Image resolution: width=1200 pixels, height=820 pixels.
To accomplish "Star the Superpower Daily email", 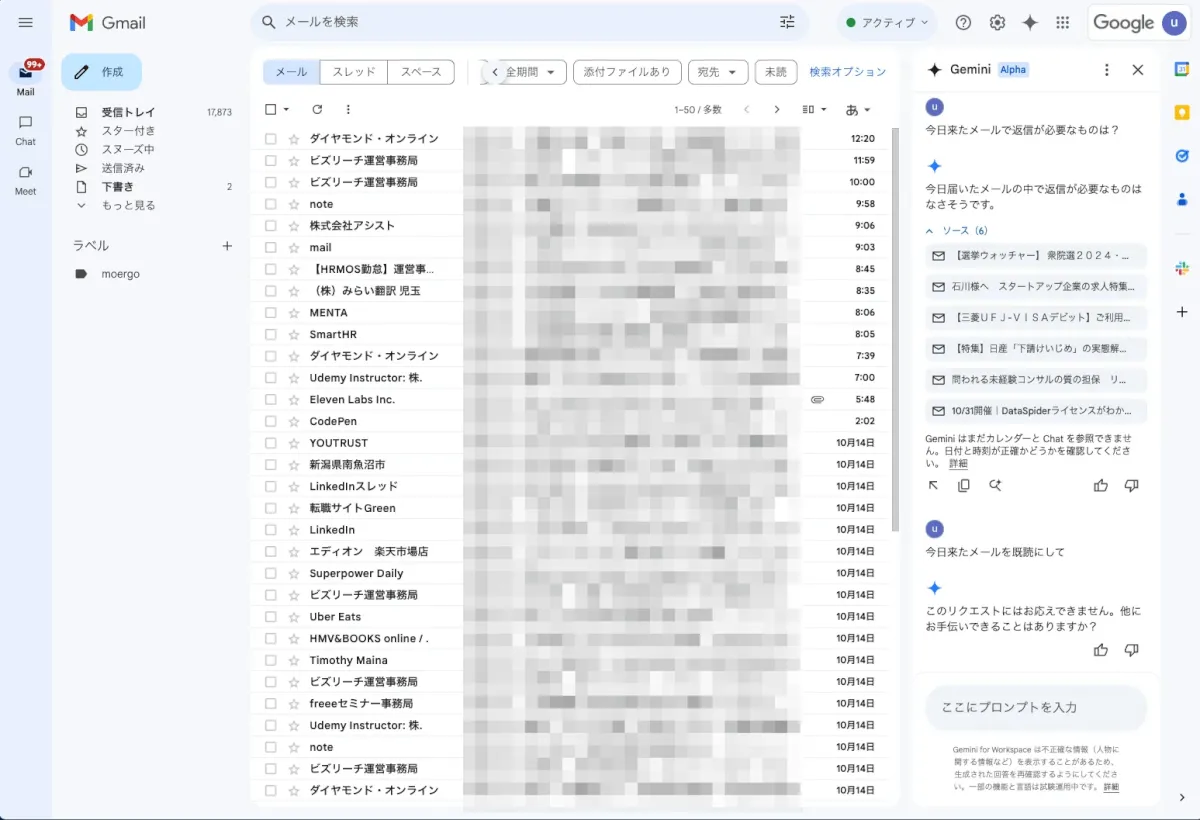I will click(x=293, y=573).
